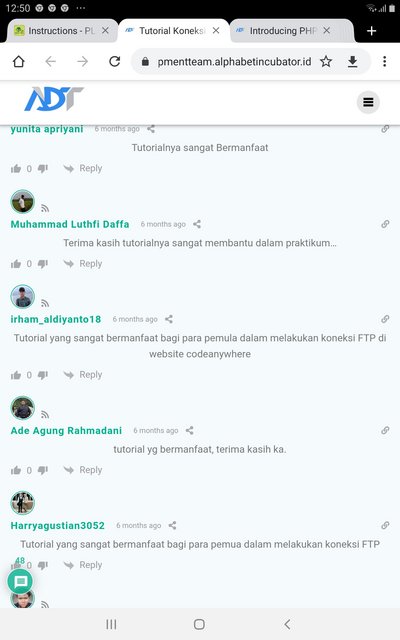Like yunita apriyani's comment with thumbs up
Image resolution: width=400 pixels, height=640 pixels.
pyautogui.click(x=16, y=169)
